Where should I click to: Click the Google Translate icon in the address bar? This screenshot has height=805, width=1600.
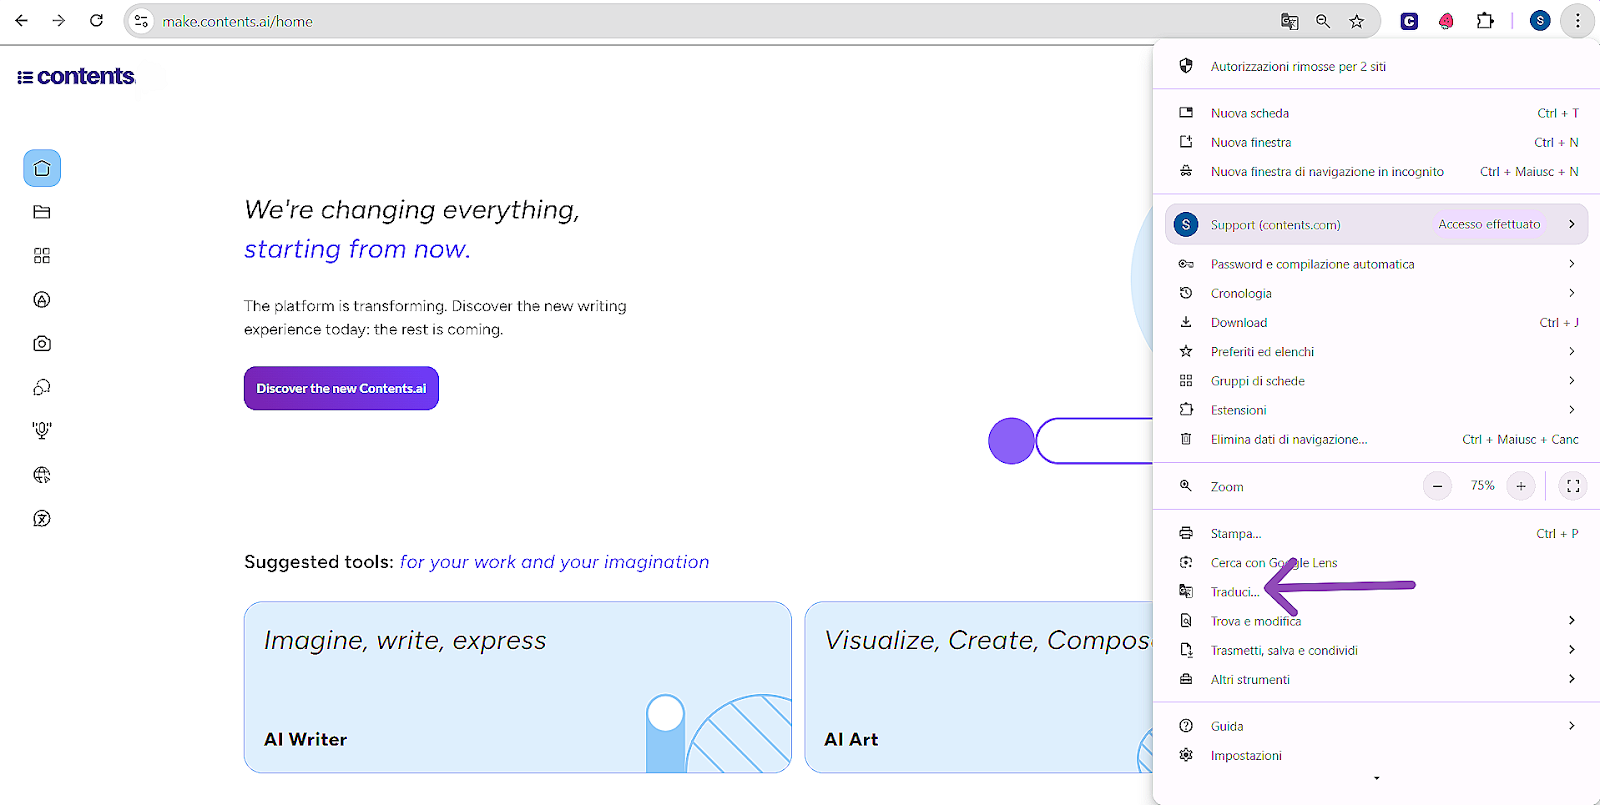[x=1290, y=21]
